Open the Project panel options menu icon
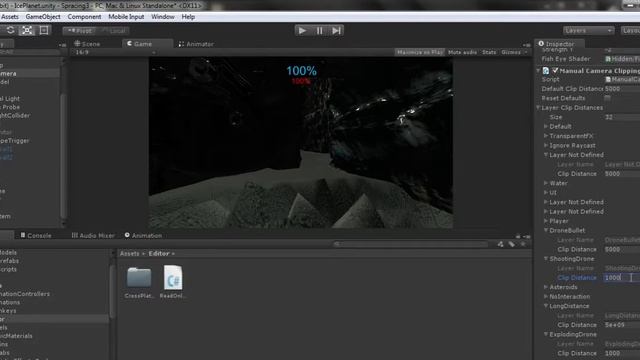The image size is (640, 360). pyautogui.click(x=527, y=236)
